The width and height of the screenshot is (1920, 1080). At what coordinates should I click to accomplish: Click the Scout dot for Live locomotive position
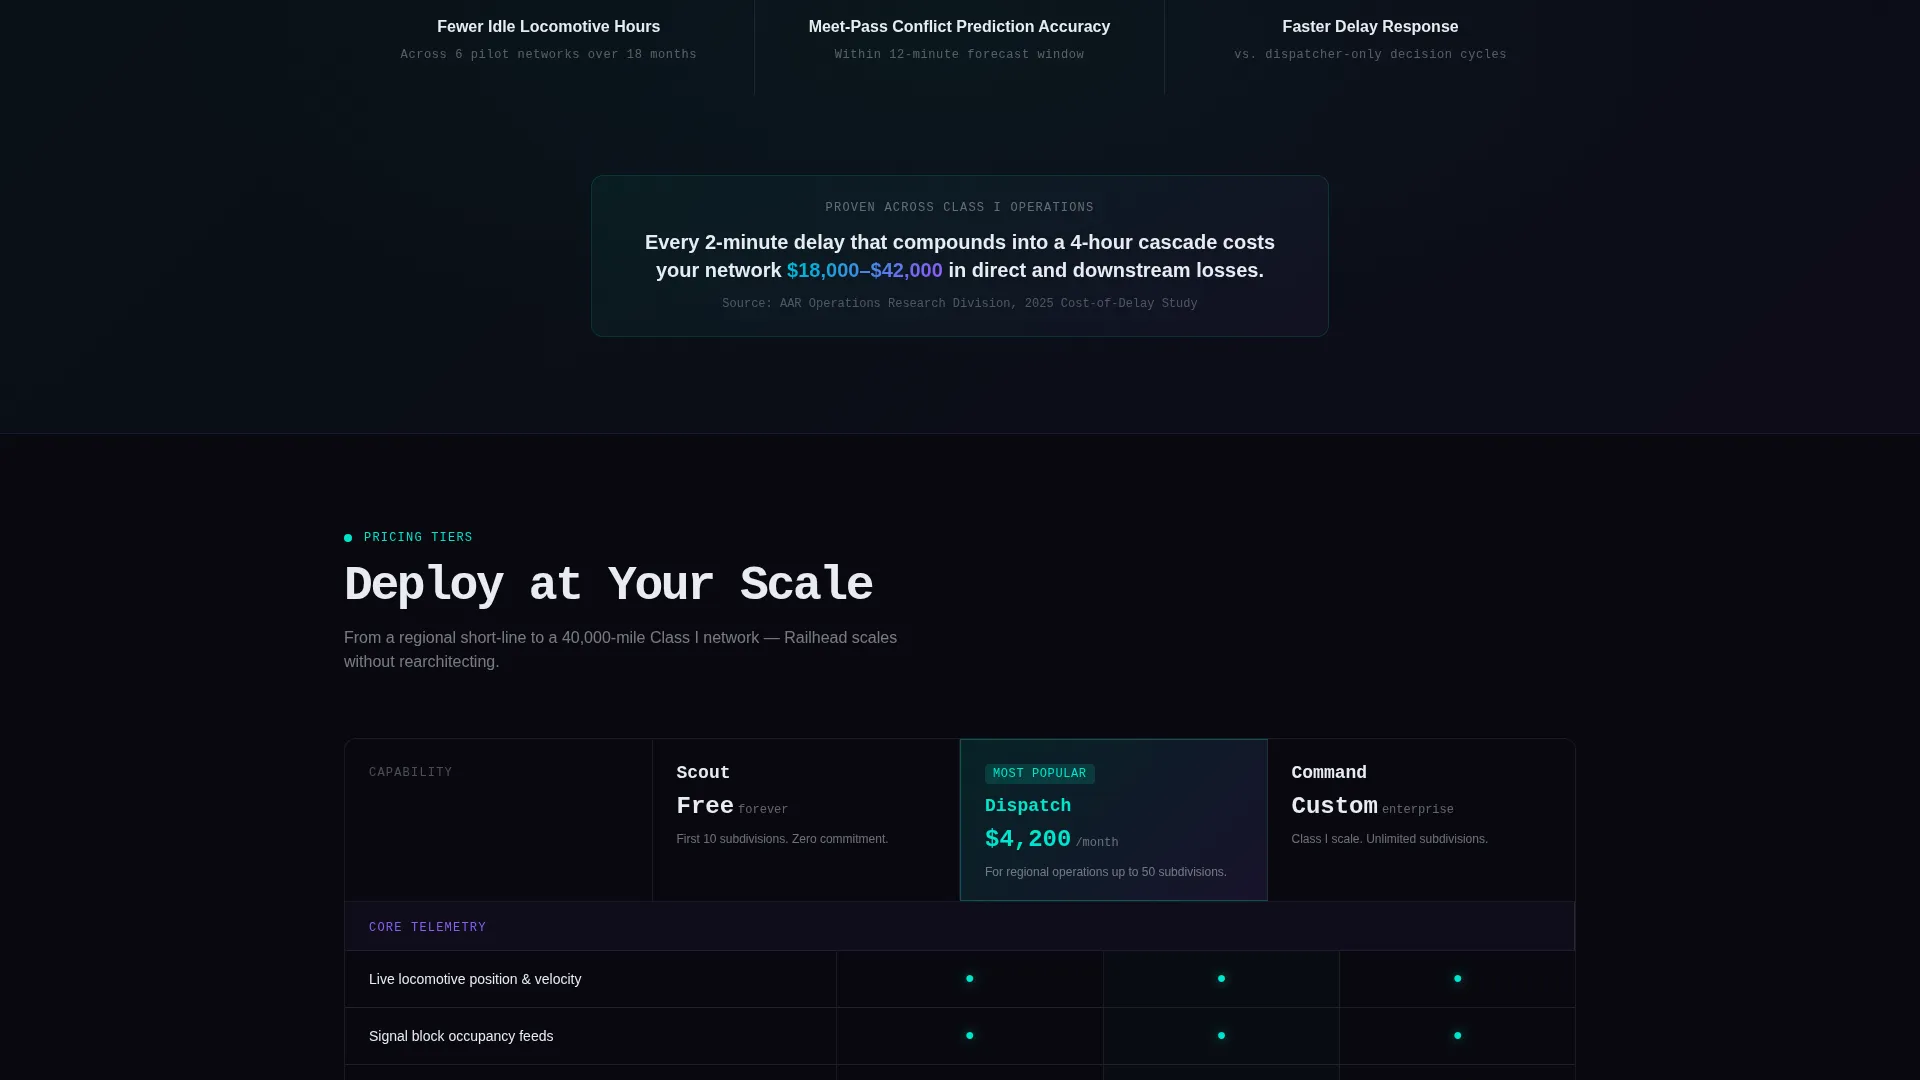click(x=969, y=979)
